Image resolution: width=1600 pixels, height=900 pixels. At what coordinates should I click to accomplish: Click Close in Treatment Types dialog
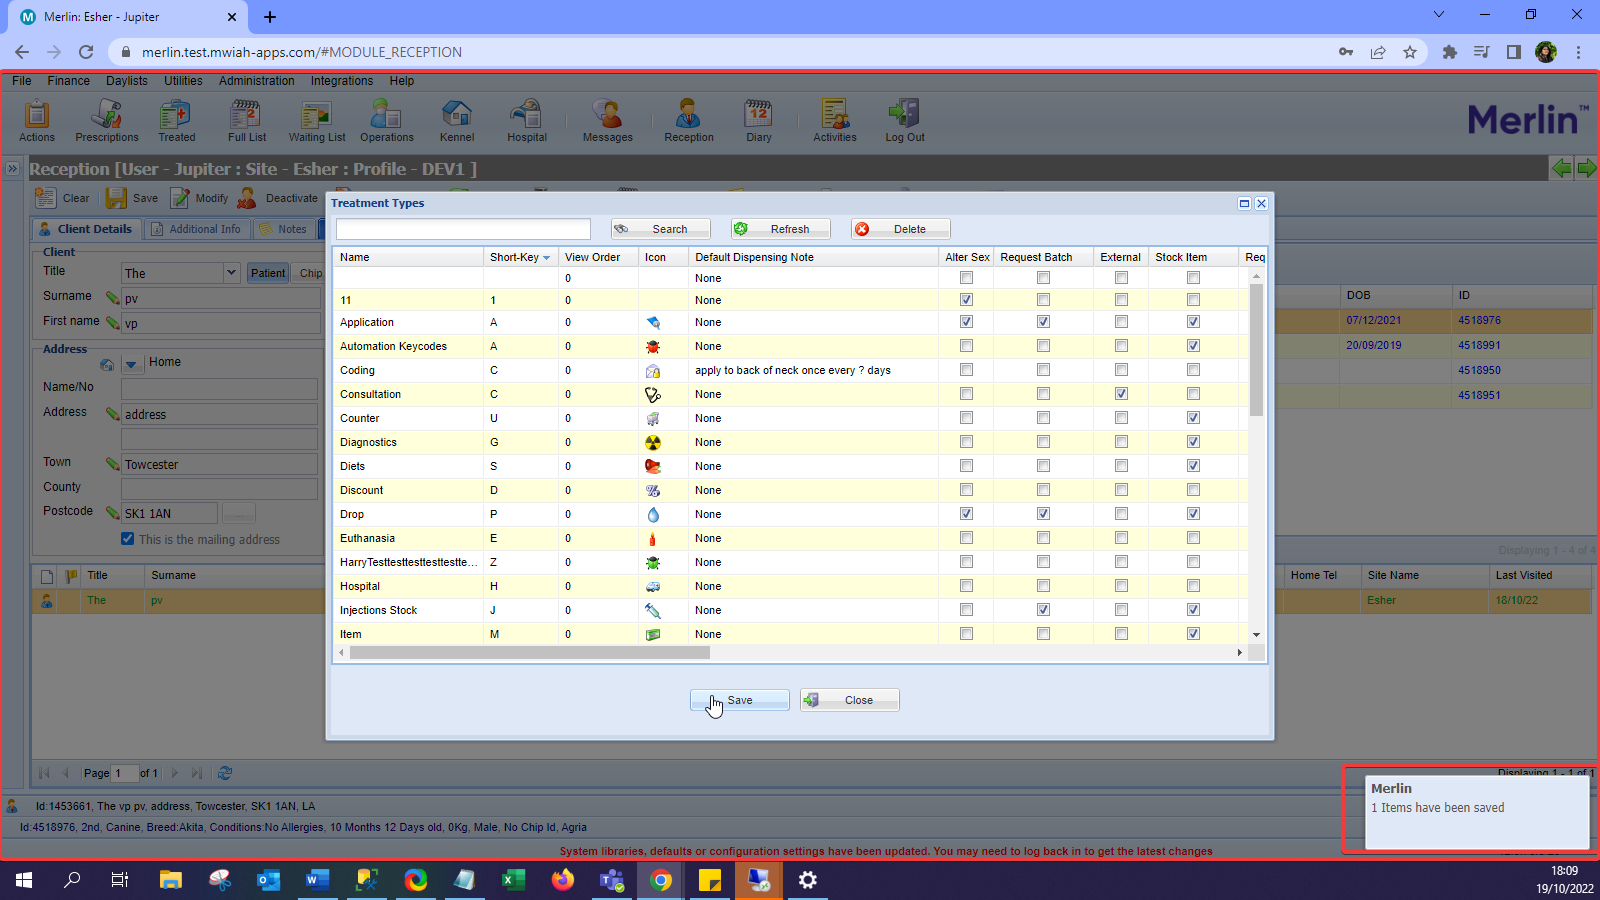tap(850, 700)
